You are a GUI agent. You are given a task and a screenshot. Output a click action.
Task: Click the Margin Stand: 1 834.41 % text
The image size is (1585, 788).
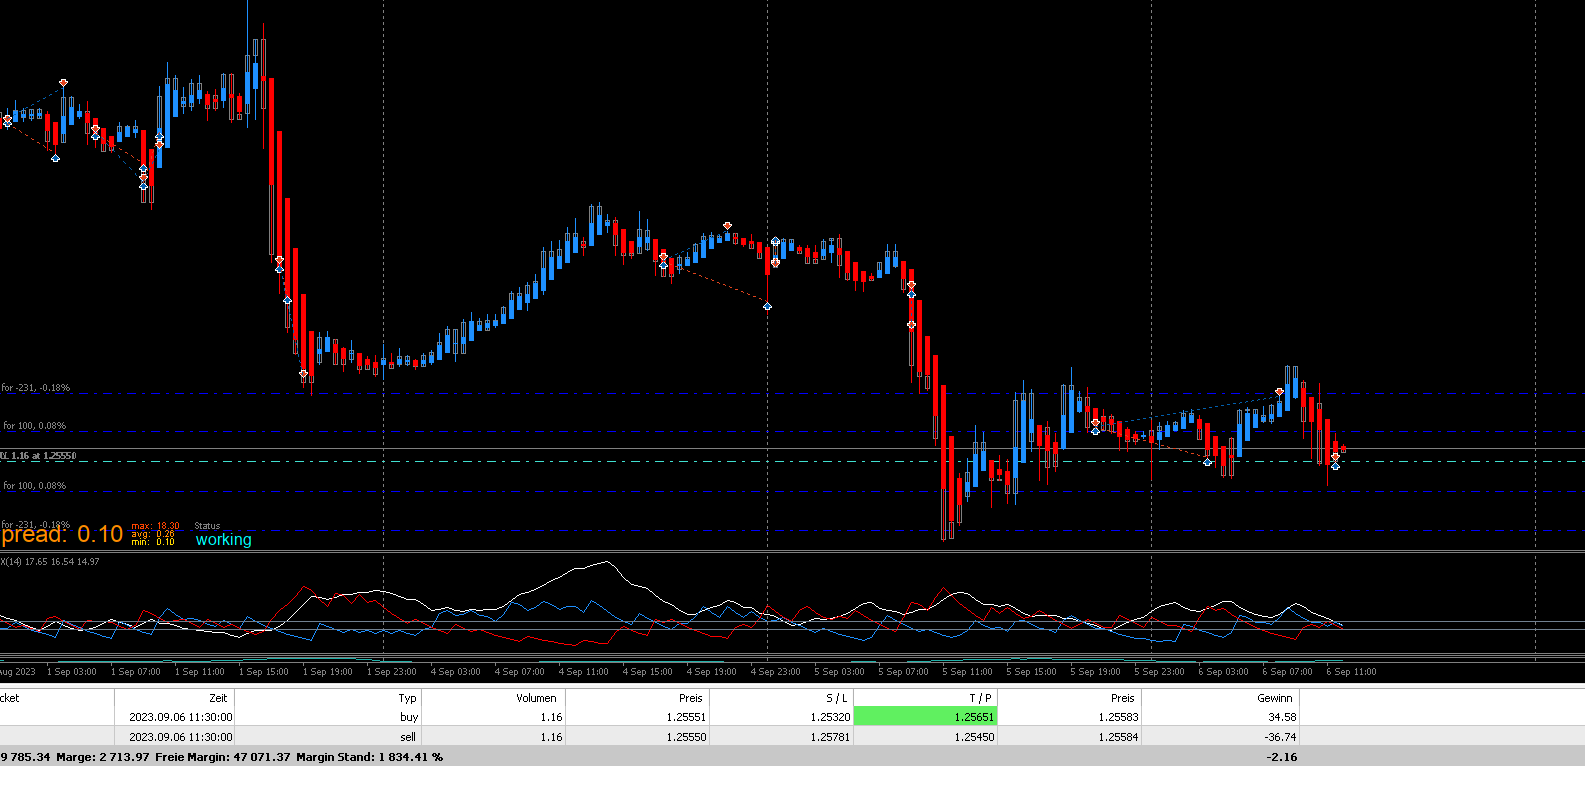point(369,757)
